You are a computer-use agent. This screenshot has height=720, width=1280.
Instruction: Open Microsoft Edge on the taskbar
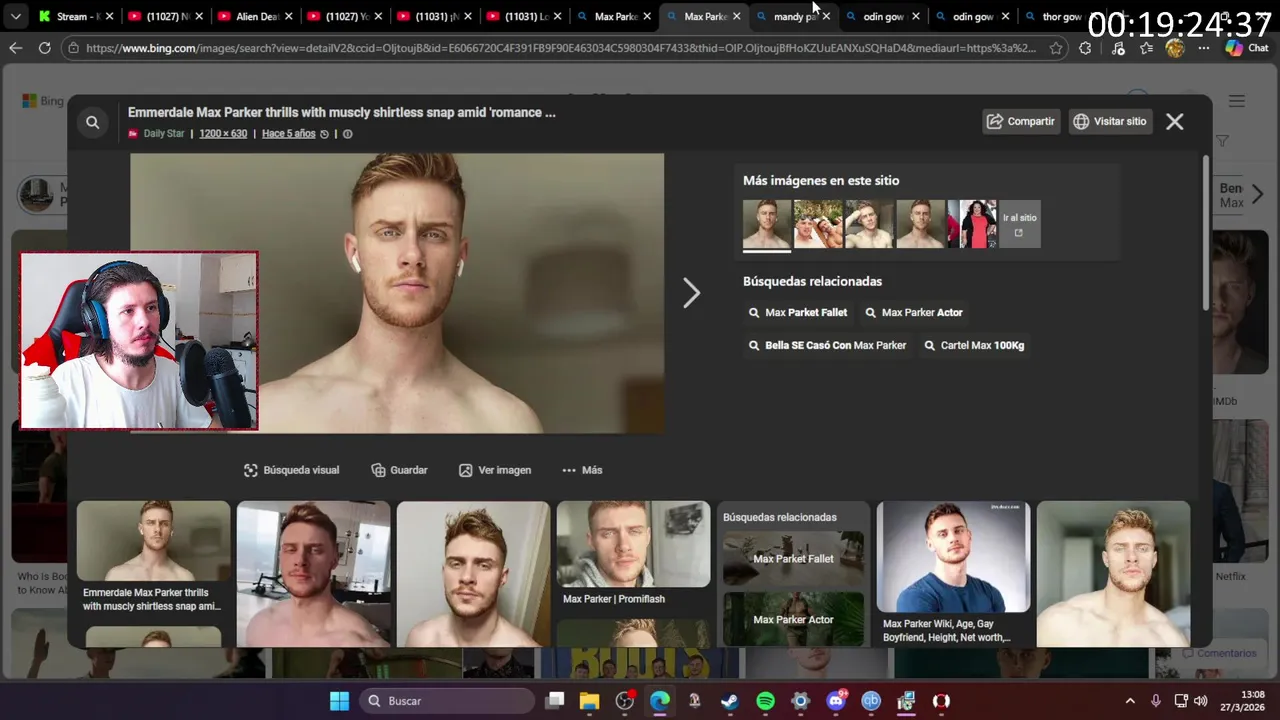660,701
